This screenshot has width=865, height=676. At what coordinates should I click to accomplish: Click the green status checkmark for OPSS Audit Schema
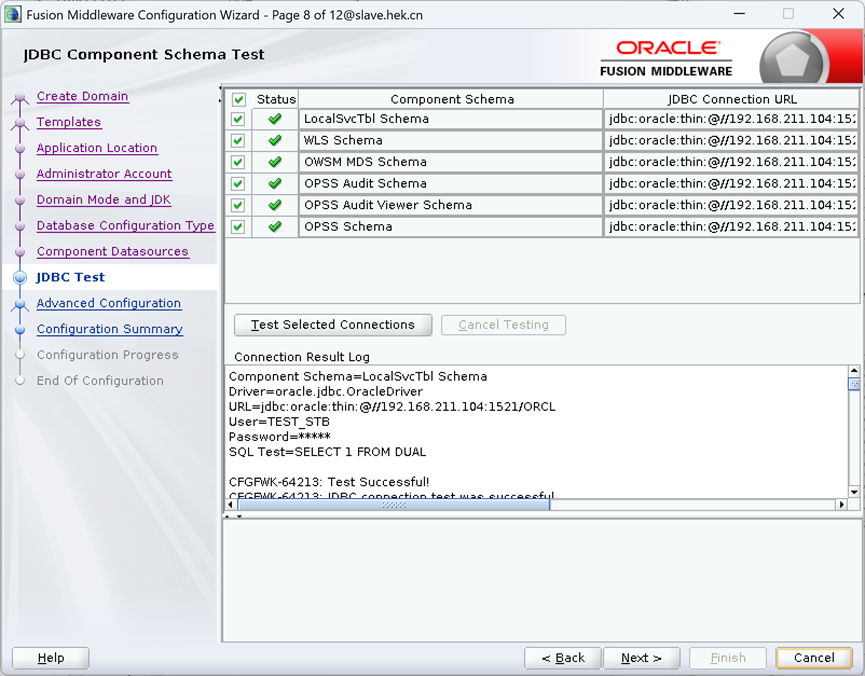[275, 183]
